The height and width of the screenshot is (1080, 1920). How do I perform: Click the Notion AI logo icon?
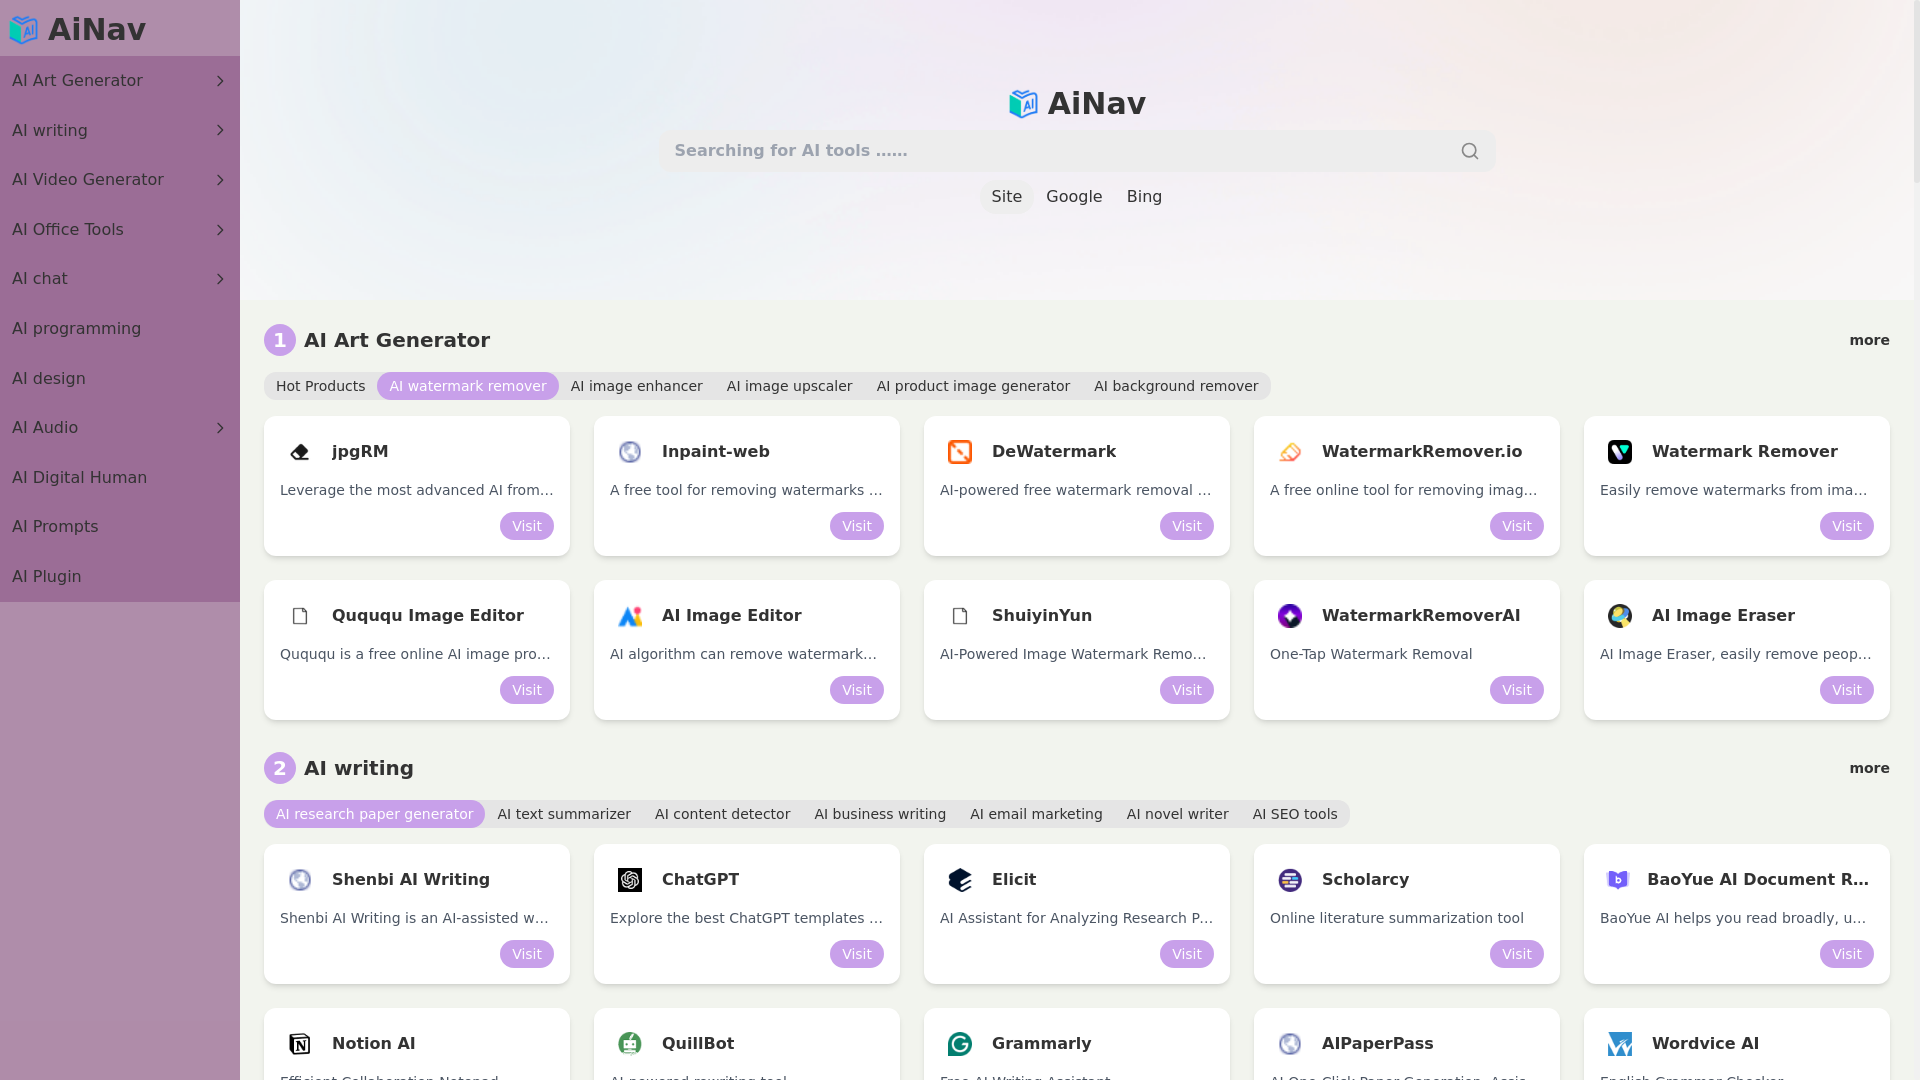[300, 1044]
